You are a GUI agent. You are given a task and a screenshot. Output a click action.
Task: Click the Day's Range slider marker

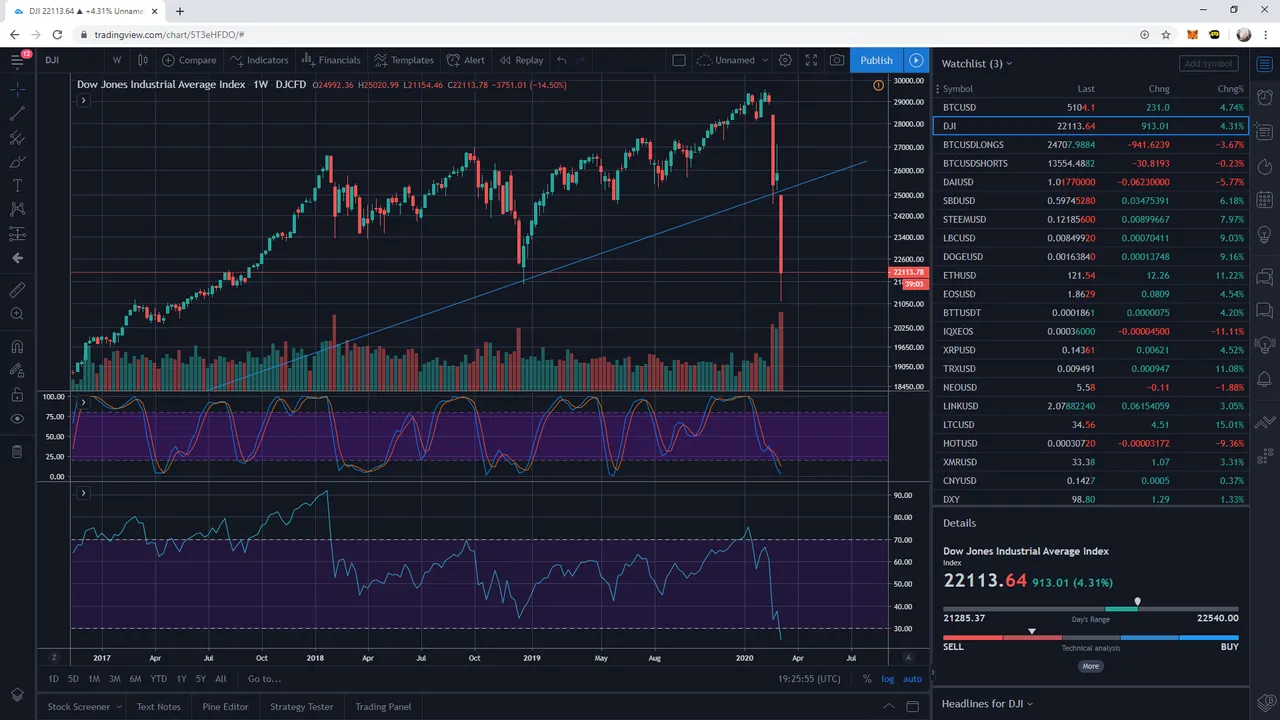(x=1137, y=602)
